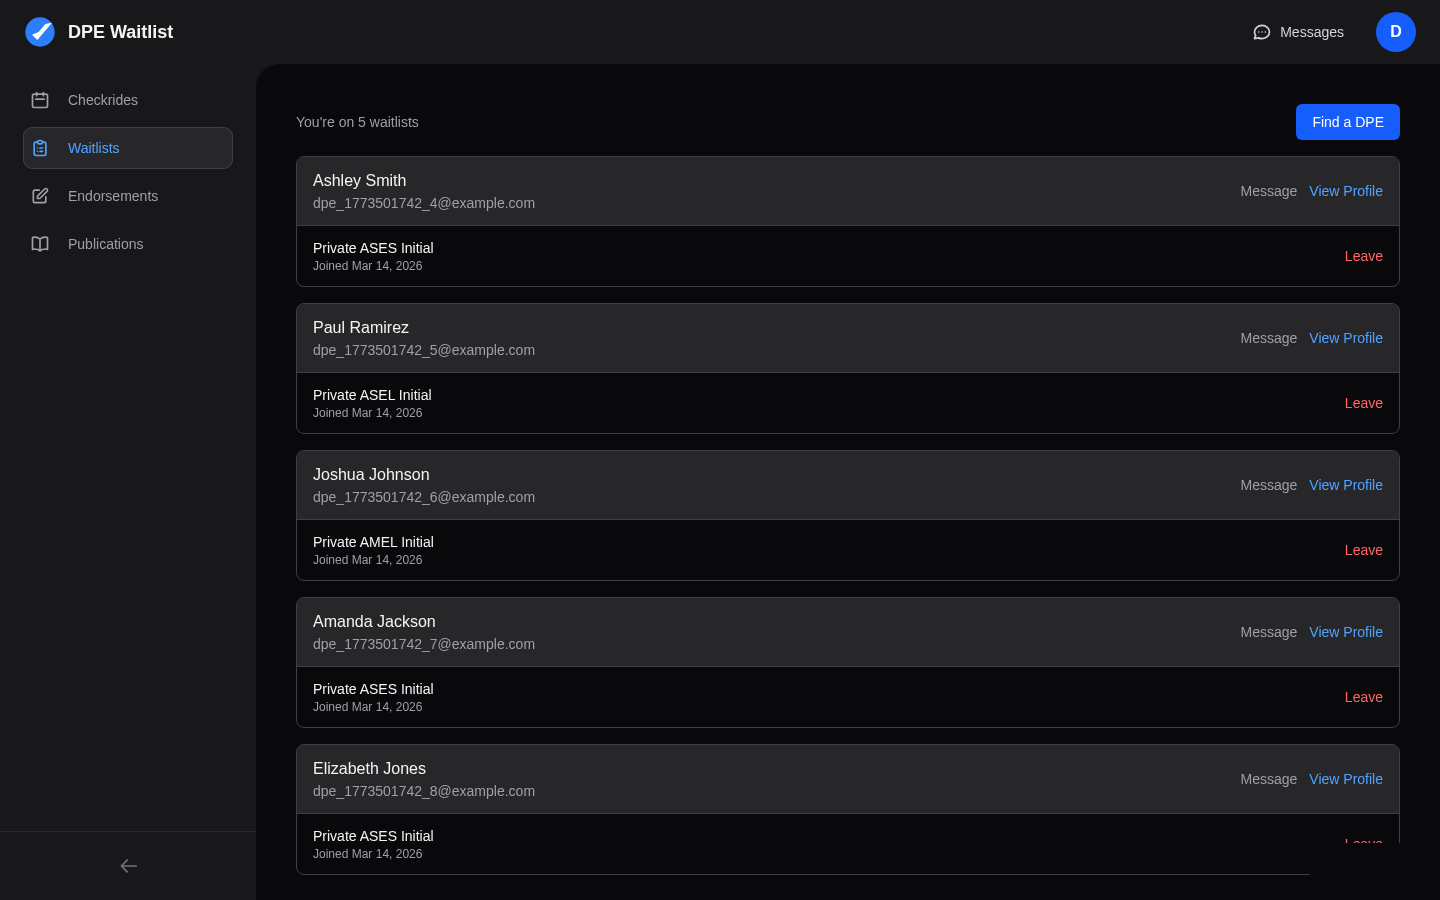Image resolution: width=1440 pixels, height=900 pixels.
Task: Open the Endorsements pencil icon
Action: coord(40,196)
